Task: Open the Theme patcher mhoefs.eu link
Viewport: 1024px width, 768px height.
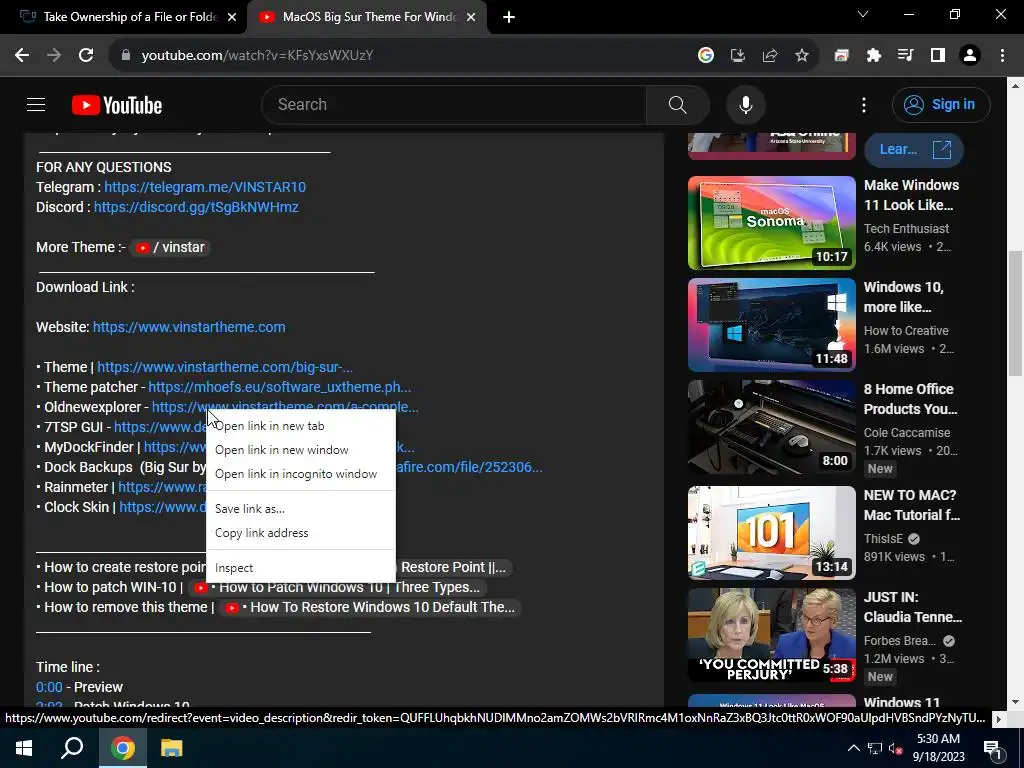Action: (x=280, y=387)
